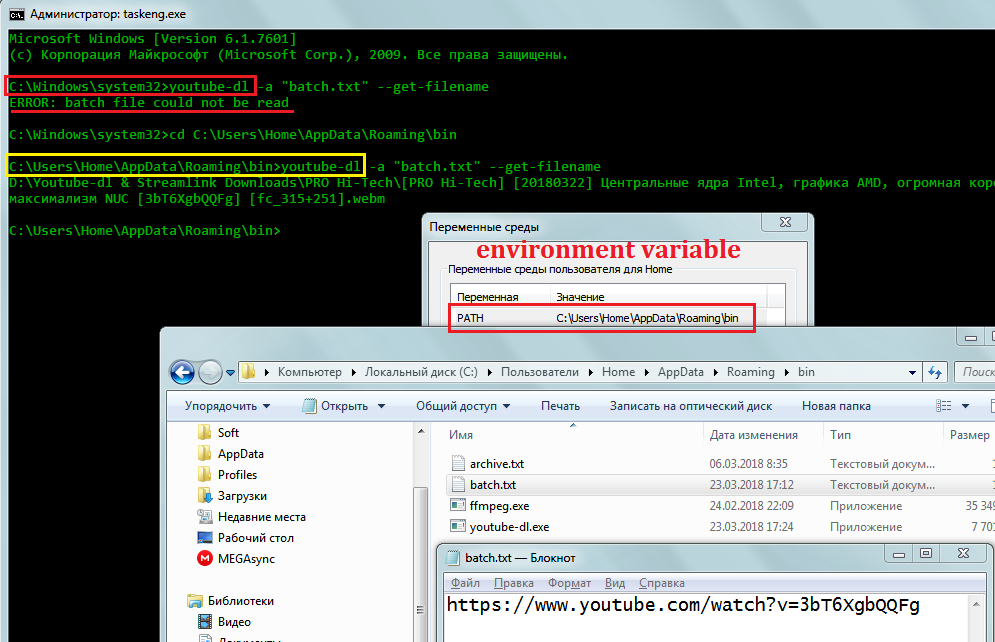Viewport: 995px width, 642px height.
Task: Click the Открыть toolbar button
Action: (336, 406)
